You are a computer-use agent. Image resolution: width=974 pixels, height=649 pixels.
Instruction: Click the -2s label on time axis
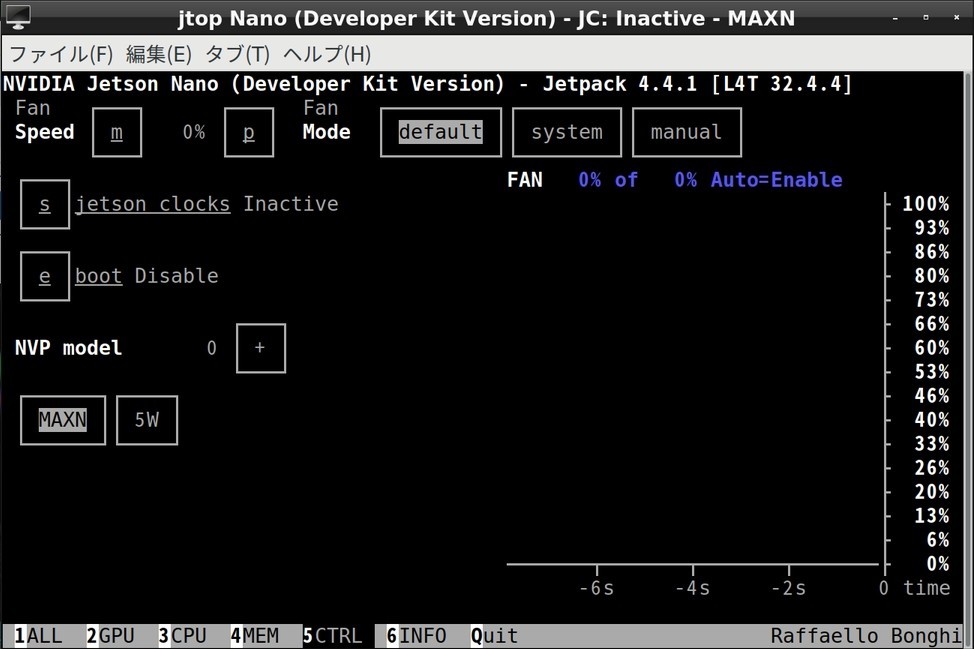pos(788,588)
